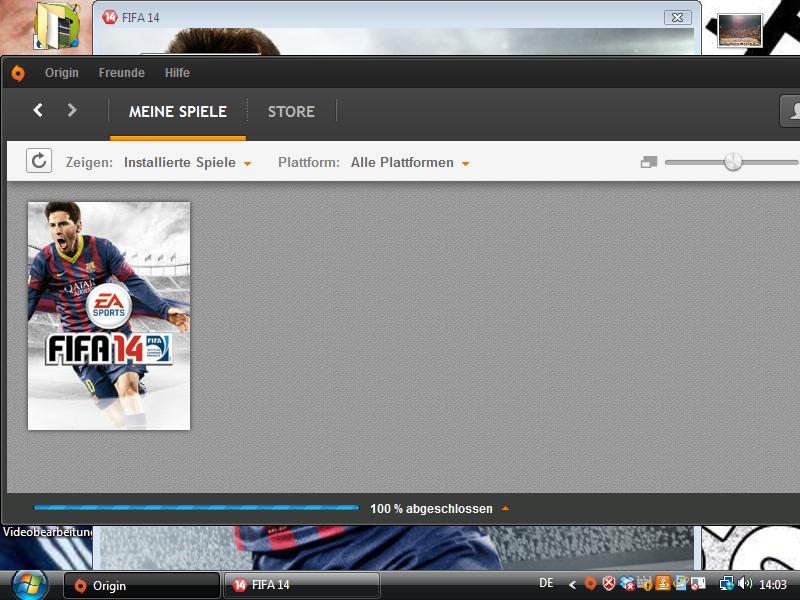Refresh the game library
The image size is (800, 600).
39,161
